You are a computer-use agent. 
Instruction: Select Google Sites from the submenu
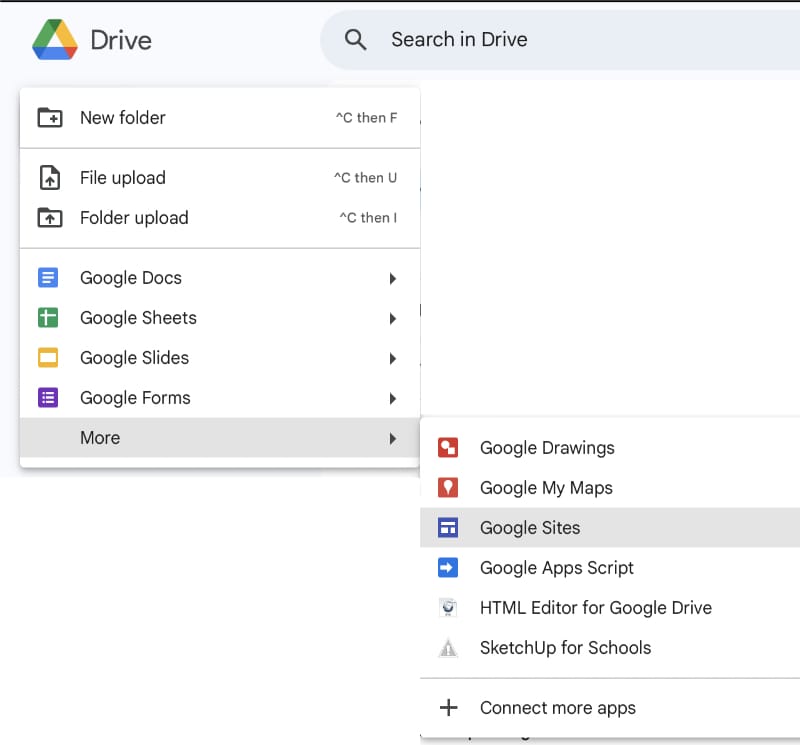[x=530, y=528]
